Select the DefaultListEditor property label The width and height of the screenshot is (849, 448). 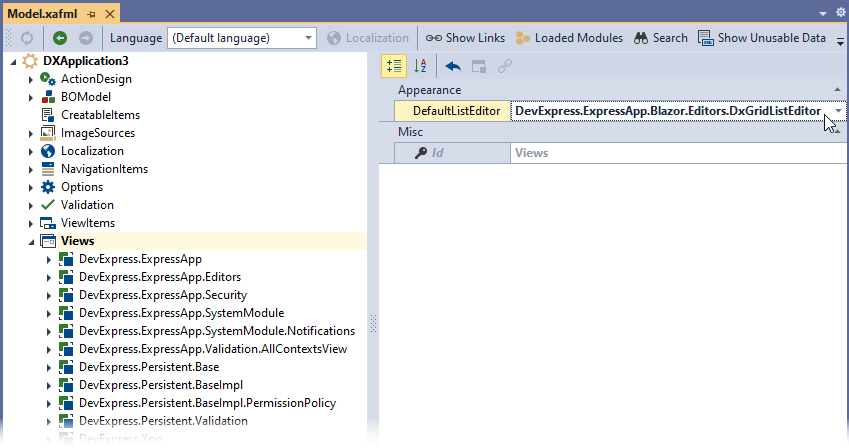pos(452,111)
